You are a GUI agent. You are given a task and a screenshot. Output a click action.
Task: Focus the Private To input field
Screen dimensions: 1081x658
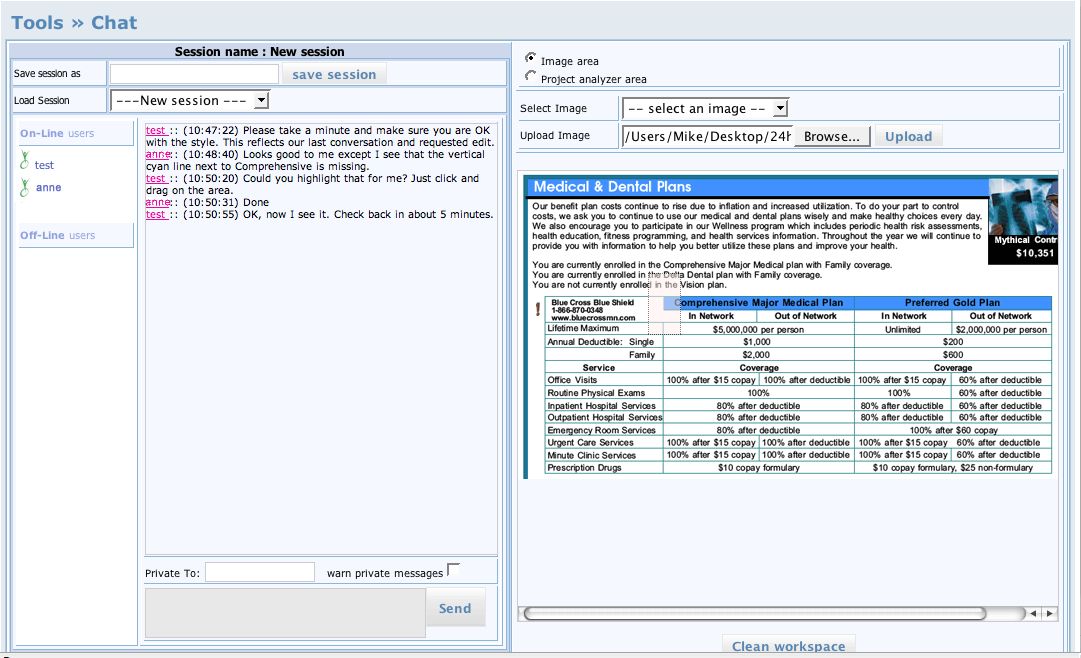click(260, 572)
